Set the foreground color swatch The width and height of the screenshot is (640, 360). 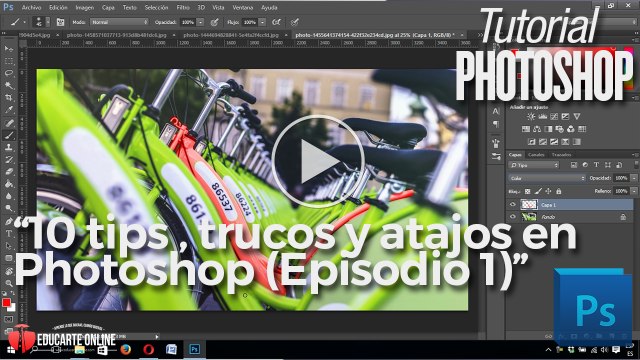click(x=6, y=302)
